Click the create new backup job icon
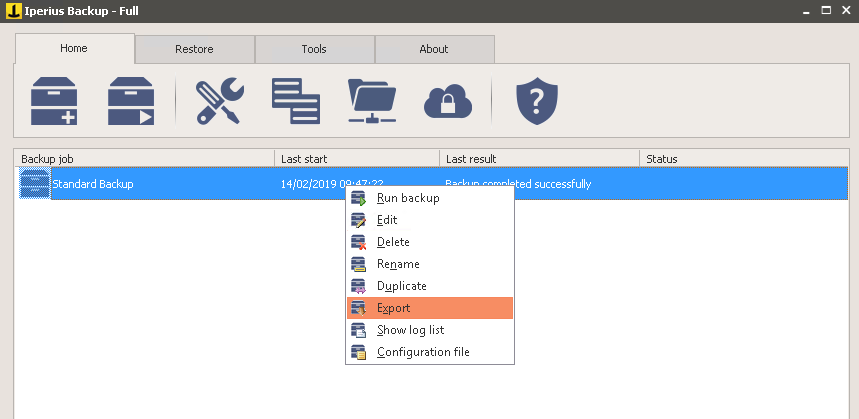Screen dimensions: 859x419 pyautogui.click(x=54, y=101)
